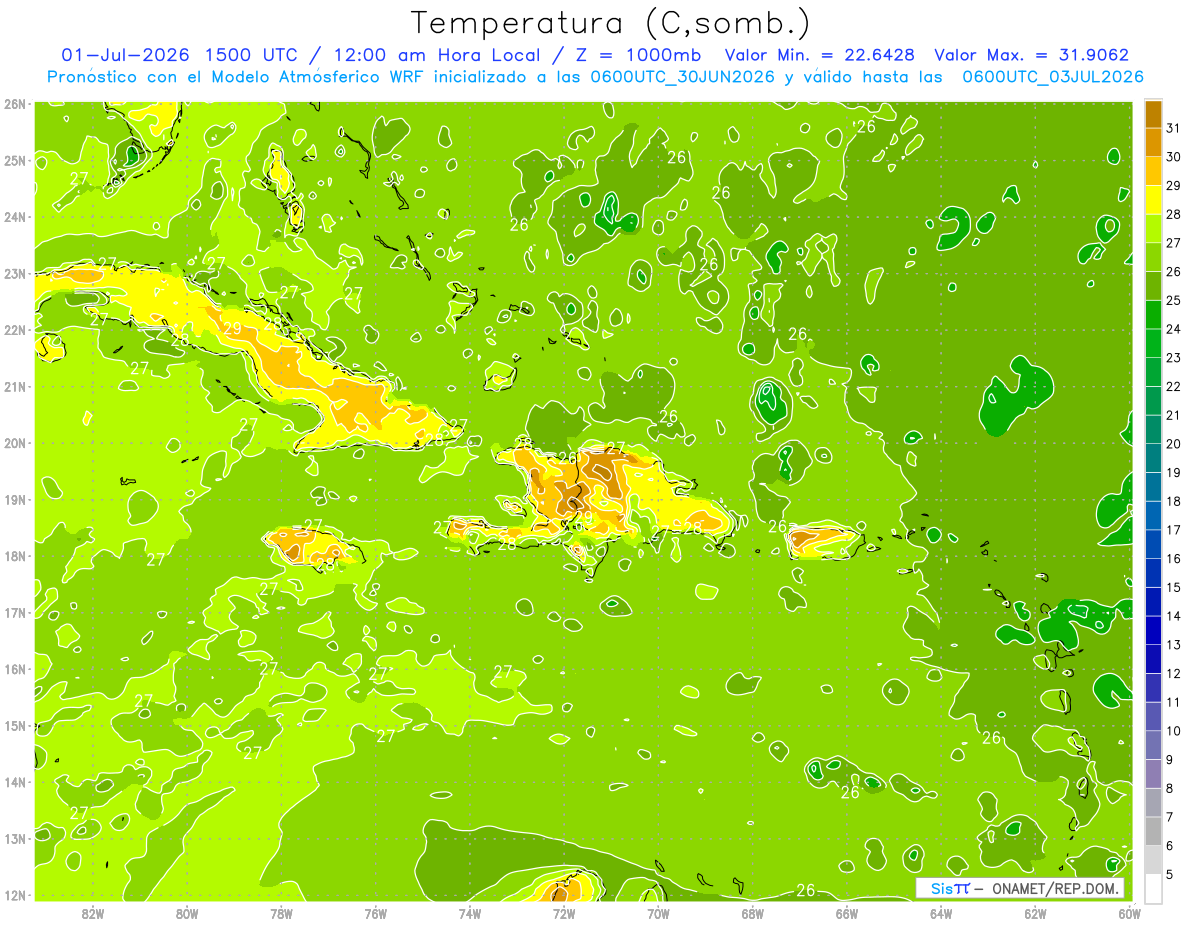Click the 25N latitude axis label
Image resolution: width=1200 pixels, height=927 pixels.
[x=15, y=161]
